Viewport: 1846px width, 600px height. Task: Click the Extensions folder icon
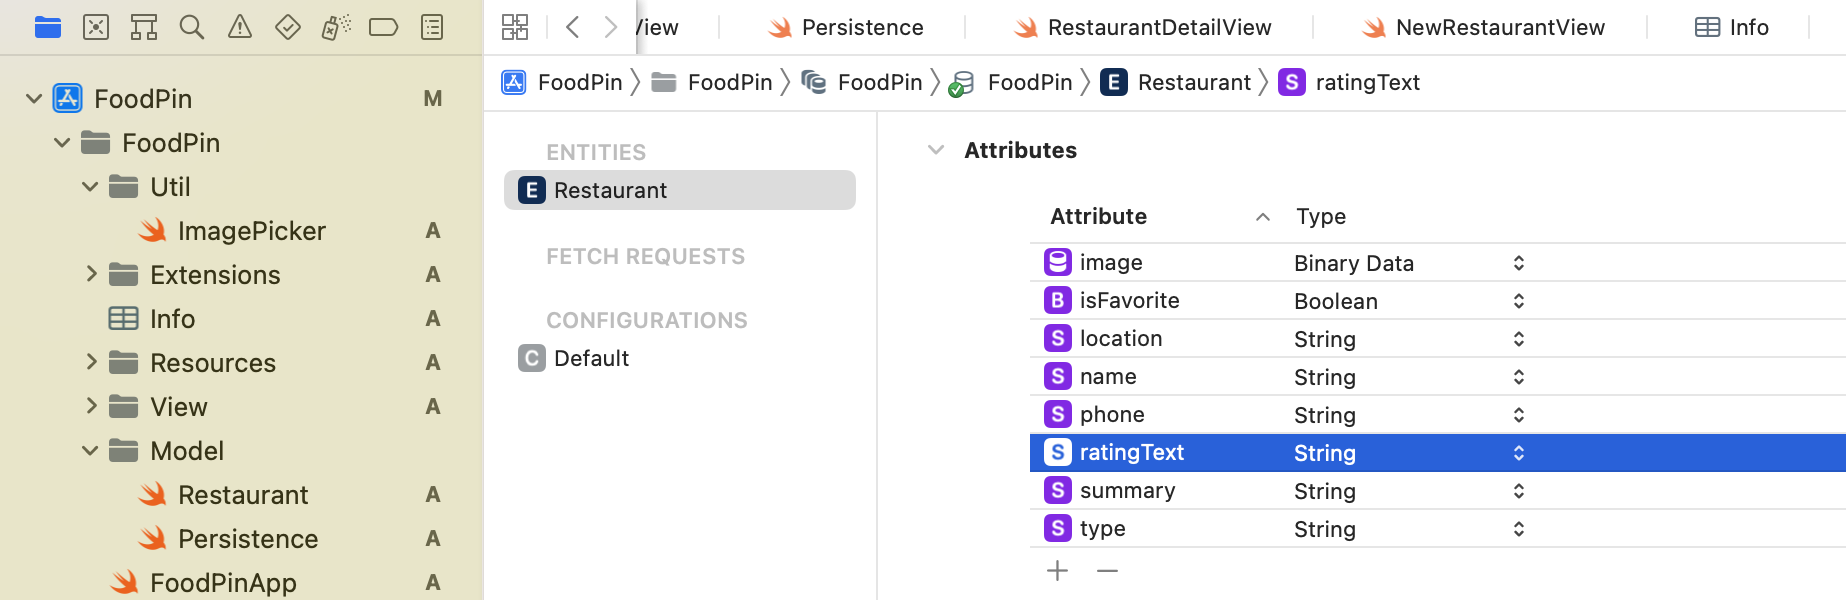pos(123,274)
